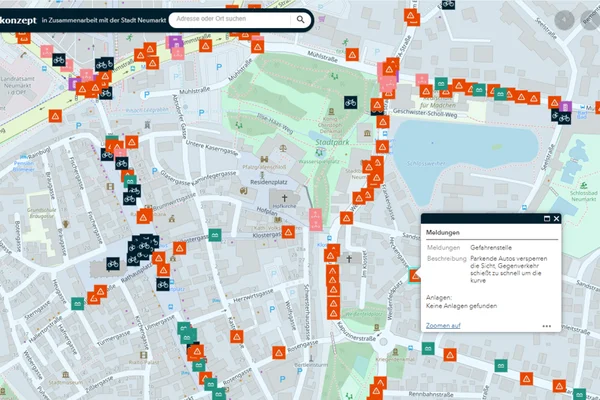The height and width of the screenshot is (400, 600).
Task: Close the Meldungen popup
Action: click(x=557, y=218)
